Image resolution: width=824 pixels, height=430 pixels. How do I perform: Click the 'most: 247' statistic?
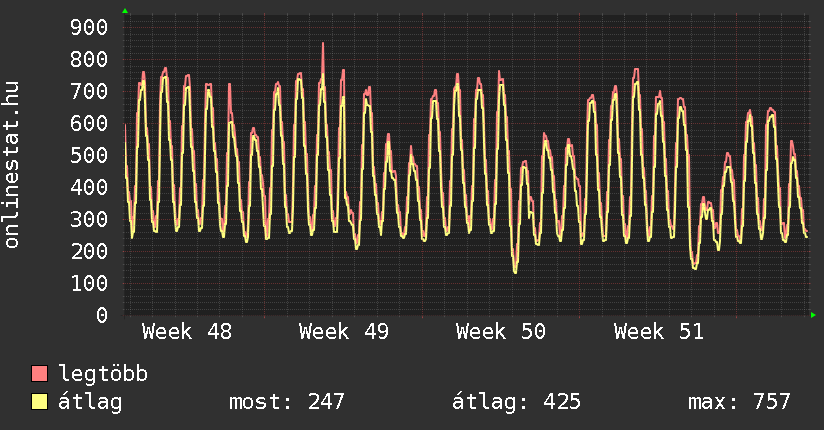tap(287, 402)
